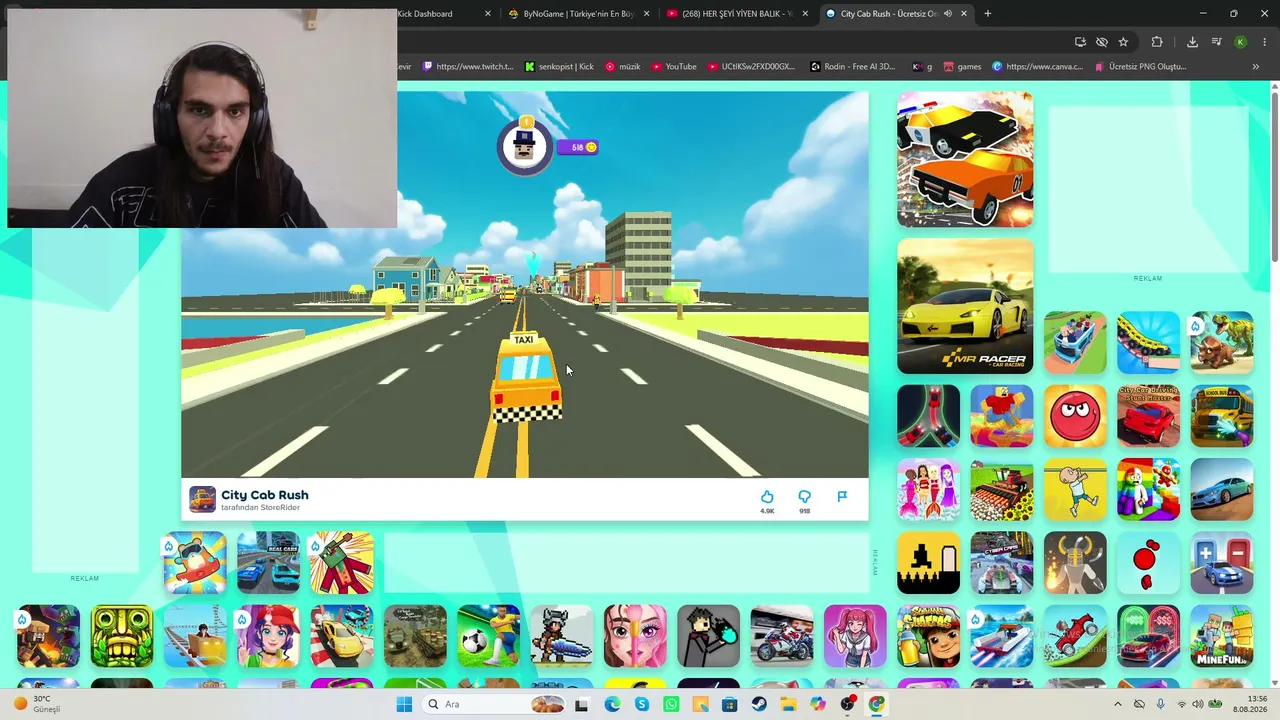Open the MineFun game thumbnail
This screenshot has height=720, width=1280.
coord(1222,636)
